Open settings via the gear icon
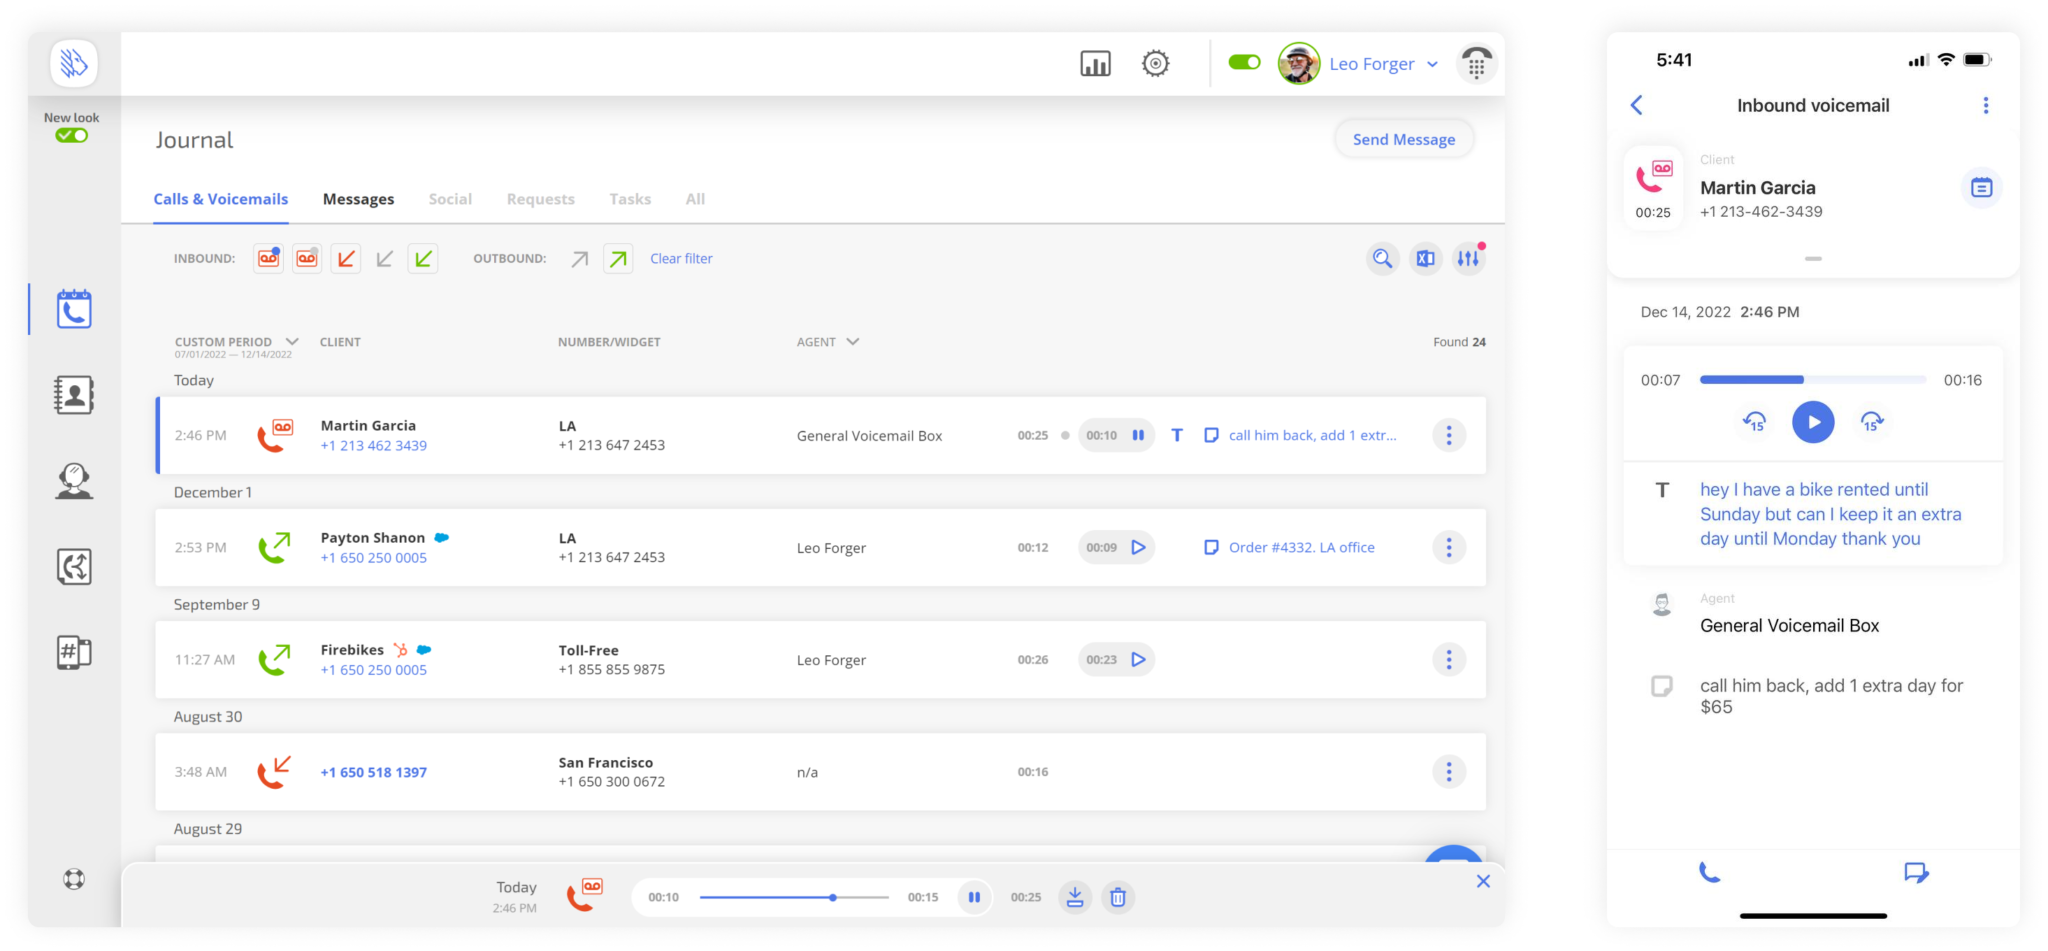Viewport: 2048px width, 951px height. 1156,63
